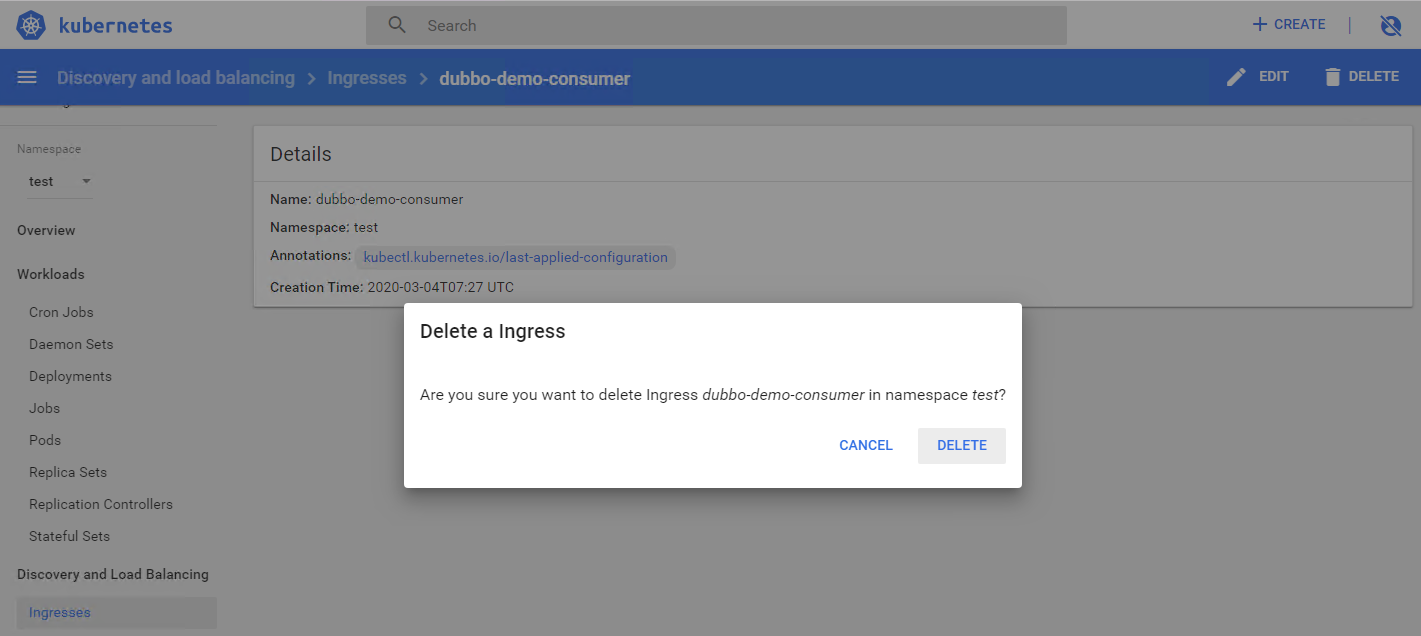
Task: Open the test namespace dropdown
Action: [59, 182]
